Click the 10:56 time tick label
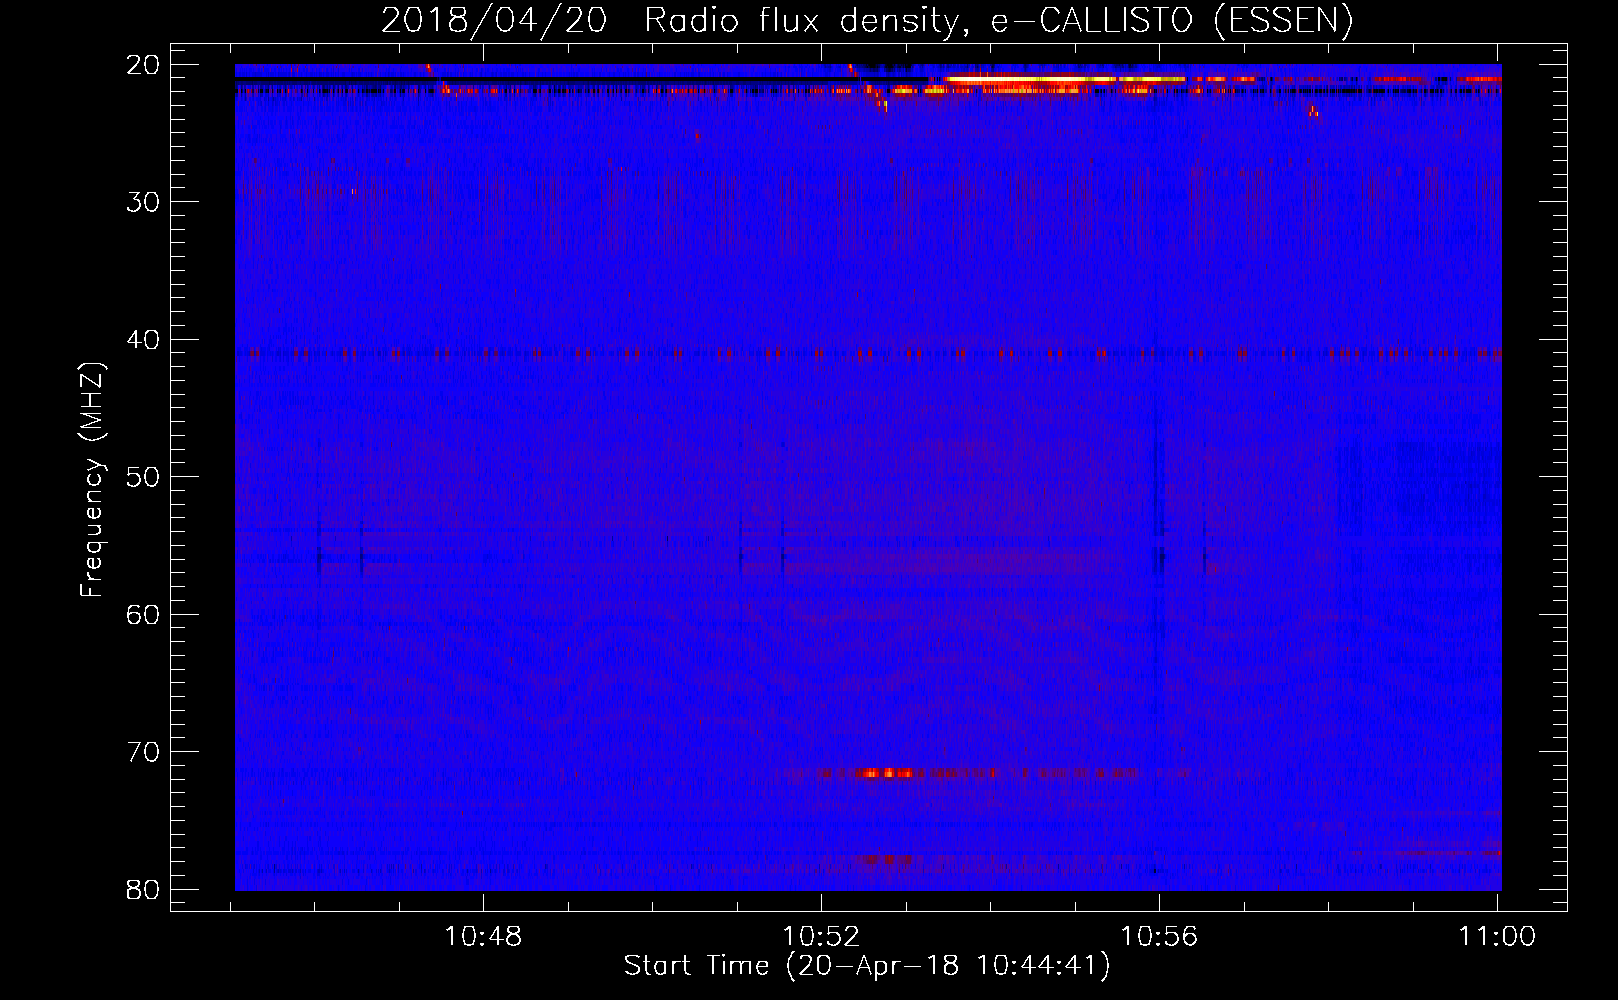 click(x=1159, y=936)
